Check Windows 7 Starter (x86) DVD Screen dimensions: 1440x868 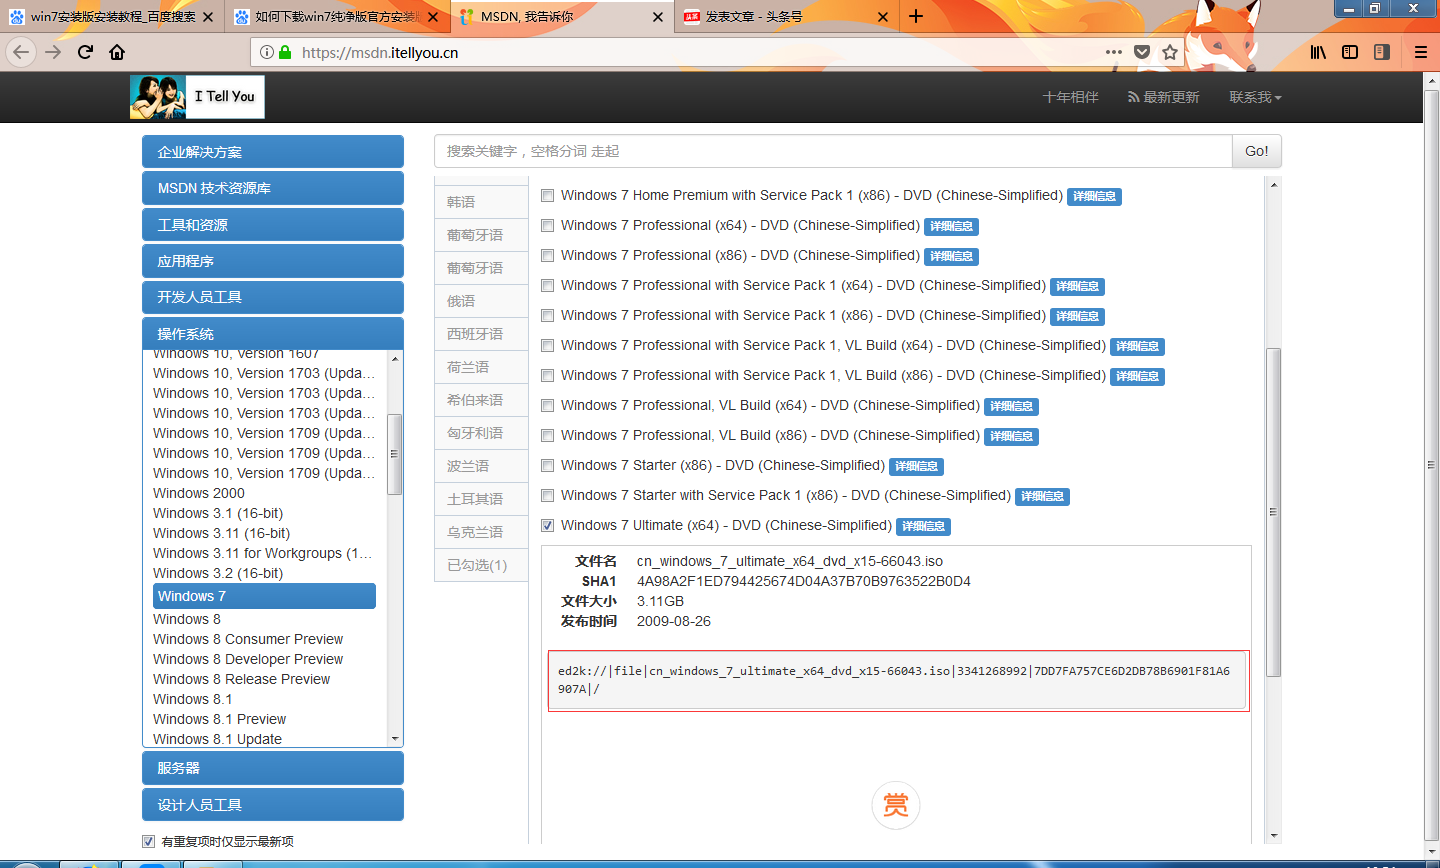tap(548, 466)
